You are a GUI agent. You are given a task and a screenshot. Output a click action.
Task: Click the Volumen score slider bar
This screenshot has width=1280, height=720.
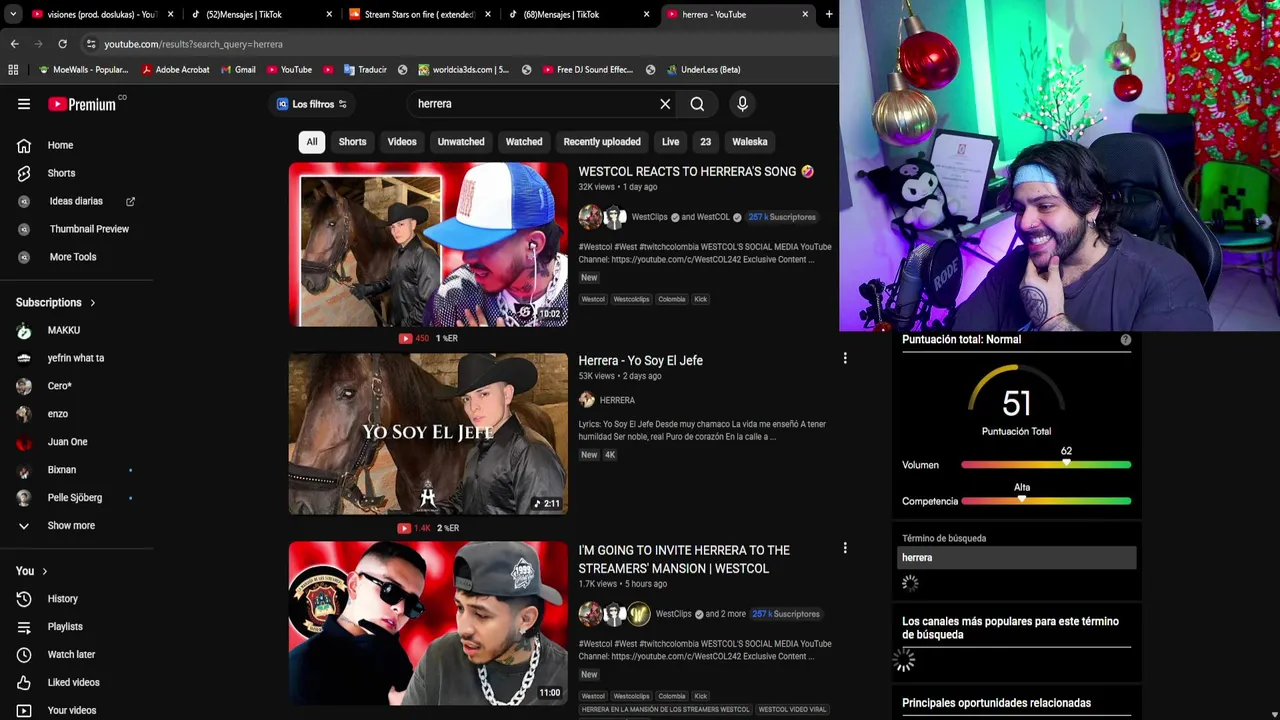[1046, 465]
